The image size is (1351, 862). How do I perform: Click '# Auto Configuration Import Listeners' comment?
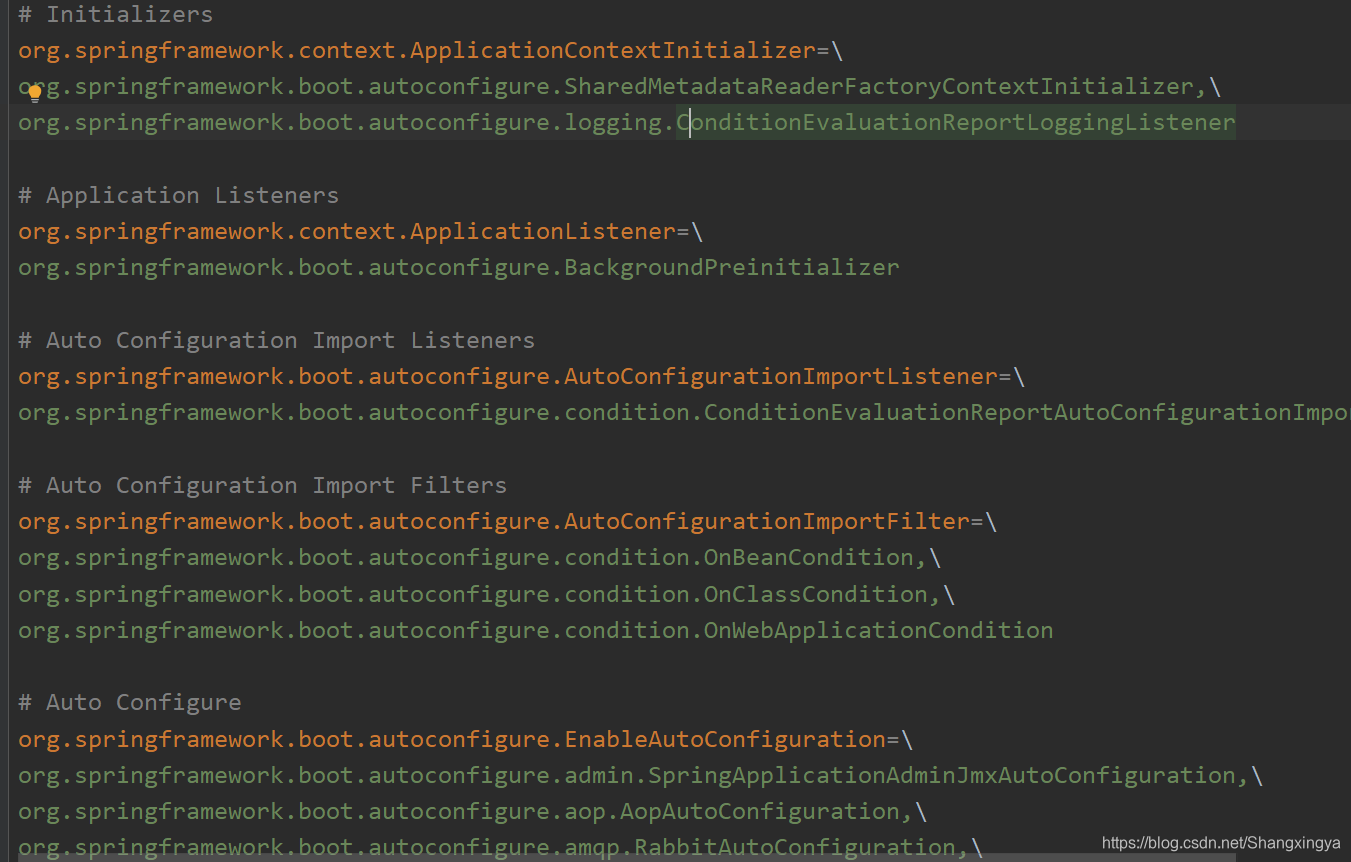tap(276, 341)
